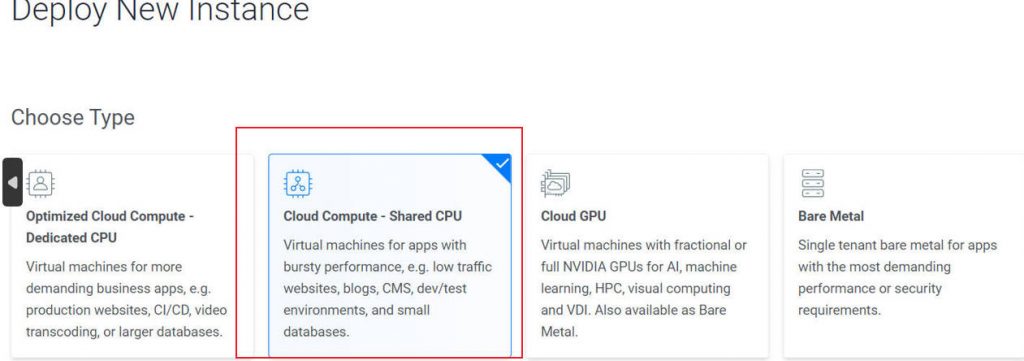
Task: Click 'environments, and small databases' text
Action: [x=357, y=321]
